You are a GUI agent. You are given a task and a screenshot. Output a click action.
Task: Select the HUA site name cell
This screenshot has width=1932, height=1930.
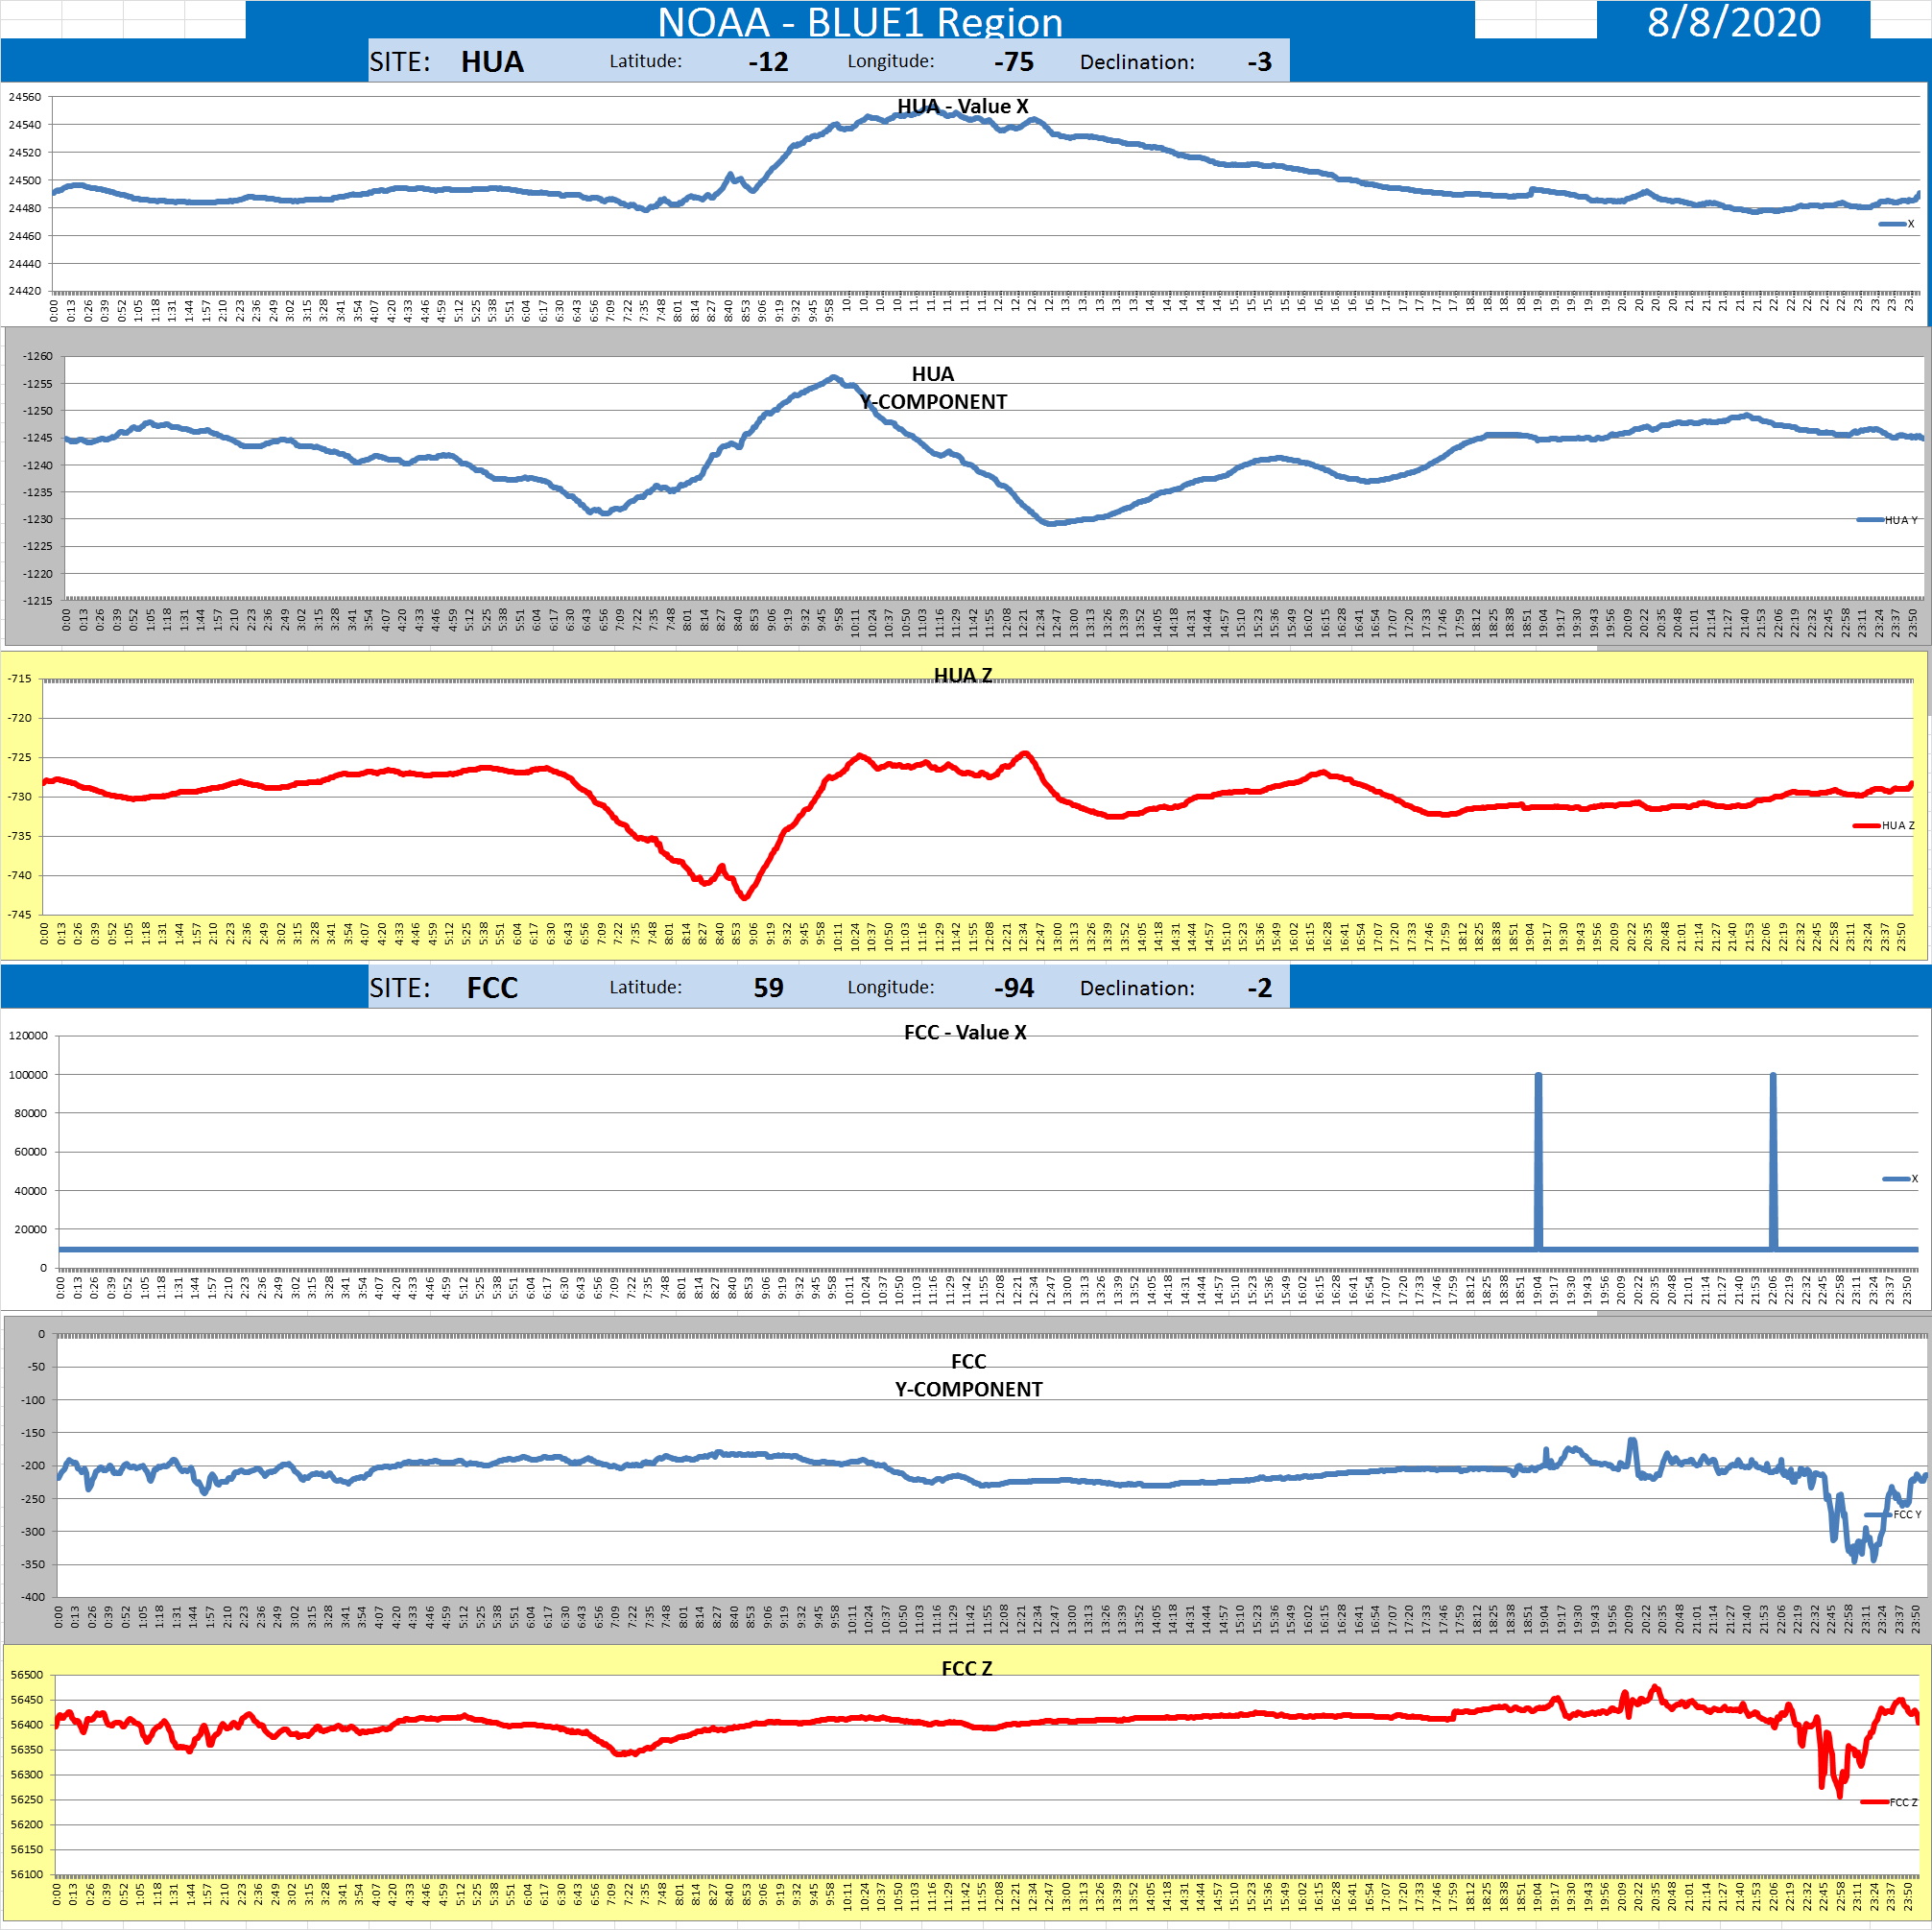(x=492, y=62)
